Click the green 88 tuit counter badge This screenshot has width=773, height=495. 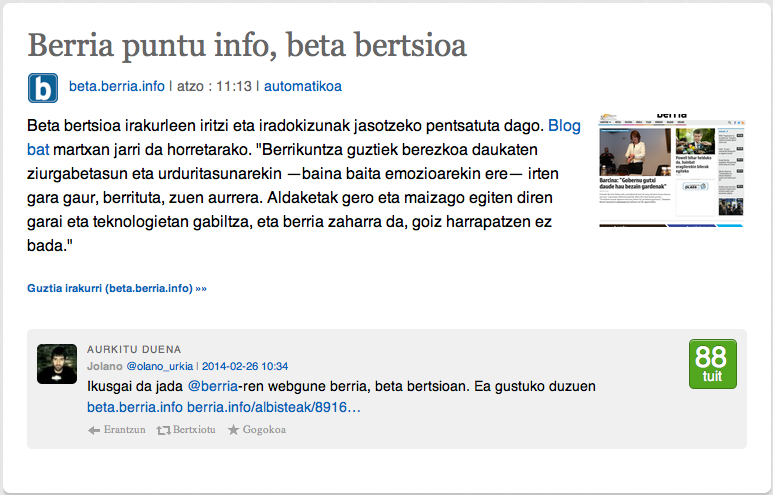click(x=713, y=364)
